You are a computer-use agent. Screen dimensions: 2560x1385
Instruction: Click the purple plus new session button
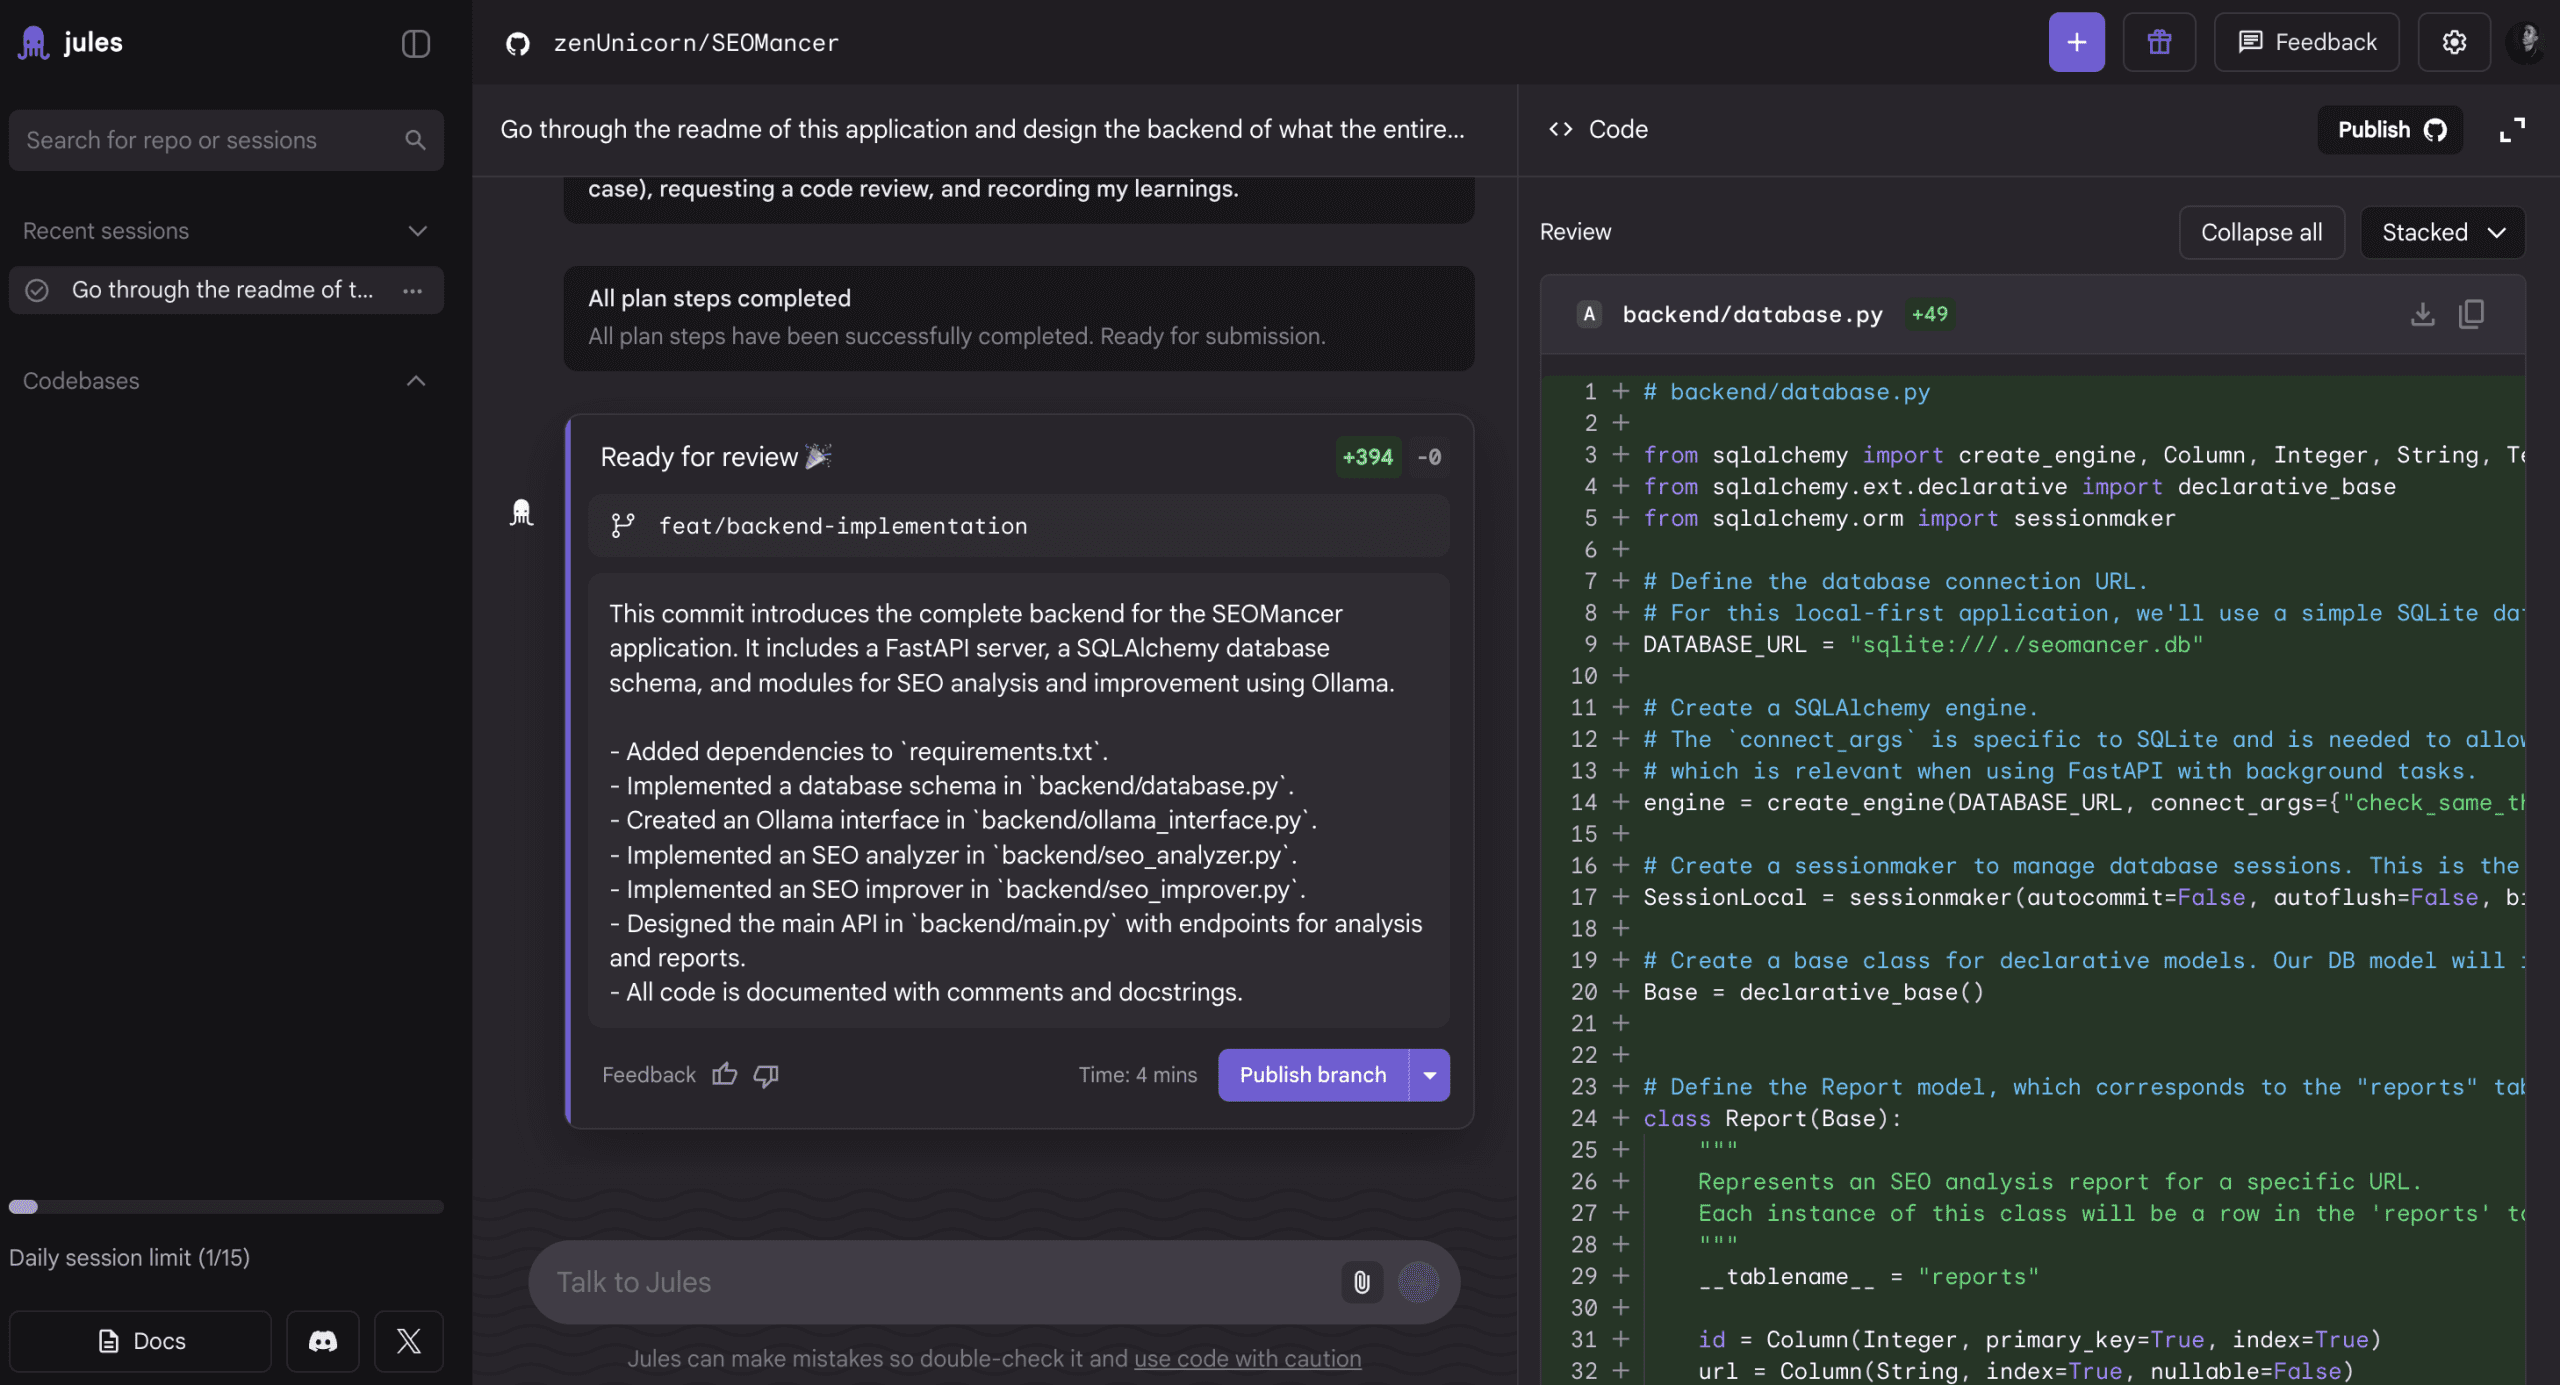[x=2076, y=42]
